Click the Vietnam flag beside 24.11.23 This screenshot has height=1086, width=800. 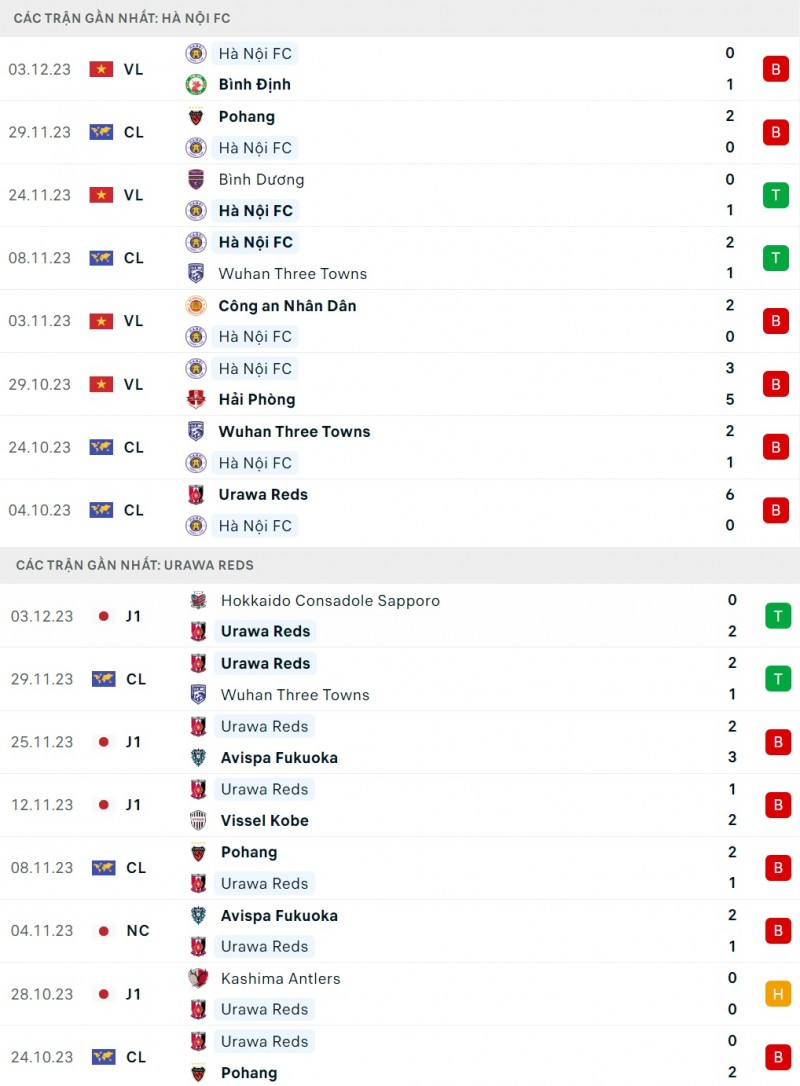101,195
